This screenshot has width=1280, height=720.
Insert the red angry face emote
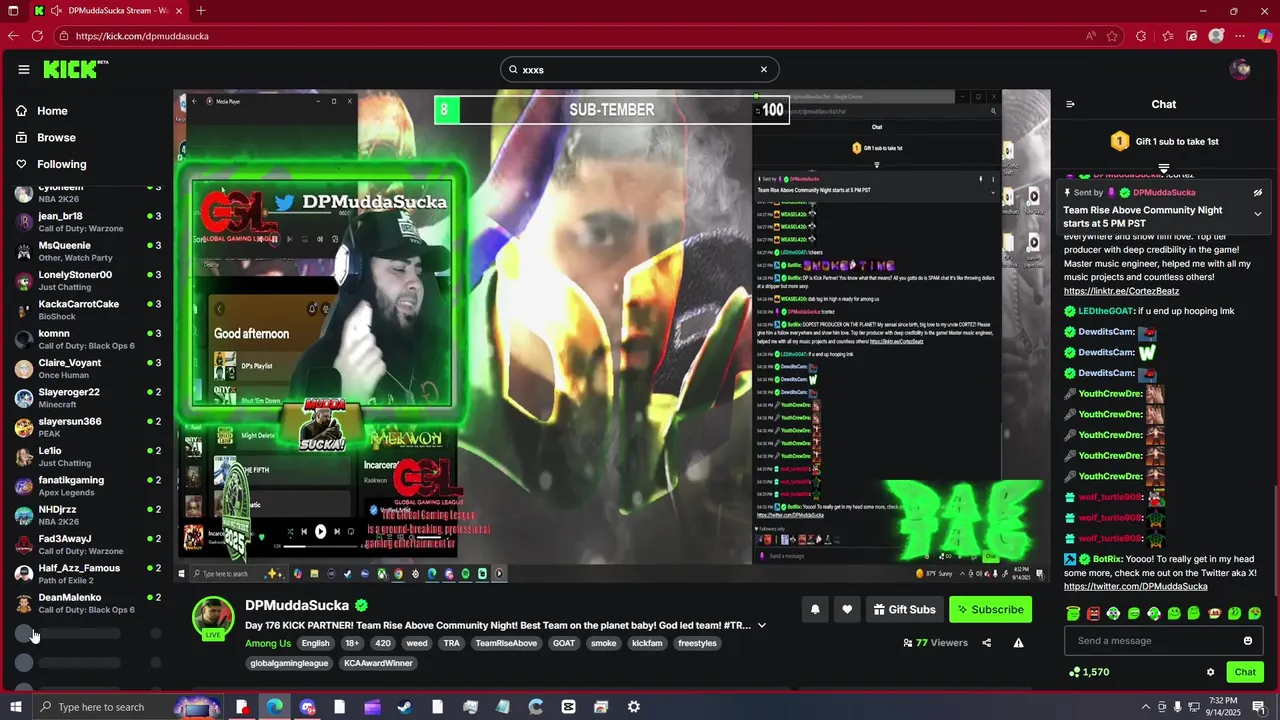point(1093,613)
